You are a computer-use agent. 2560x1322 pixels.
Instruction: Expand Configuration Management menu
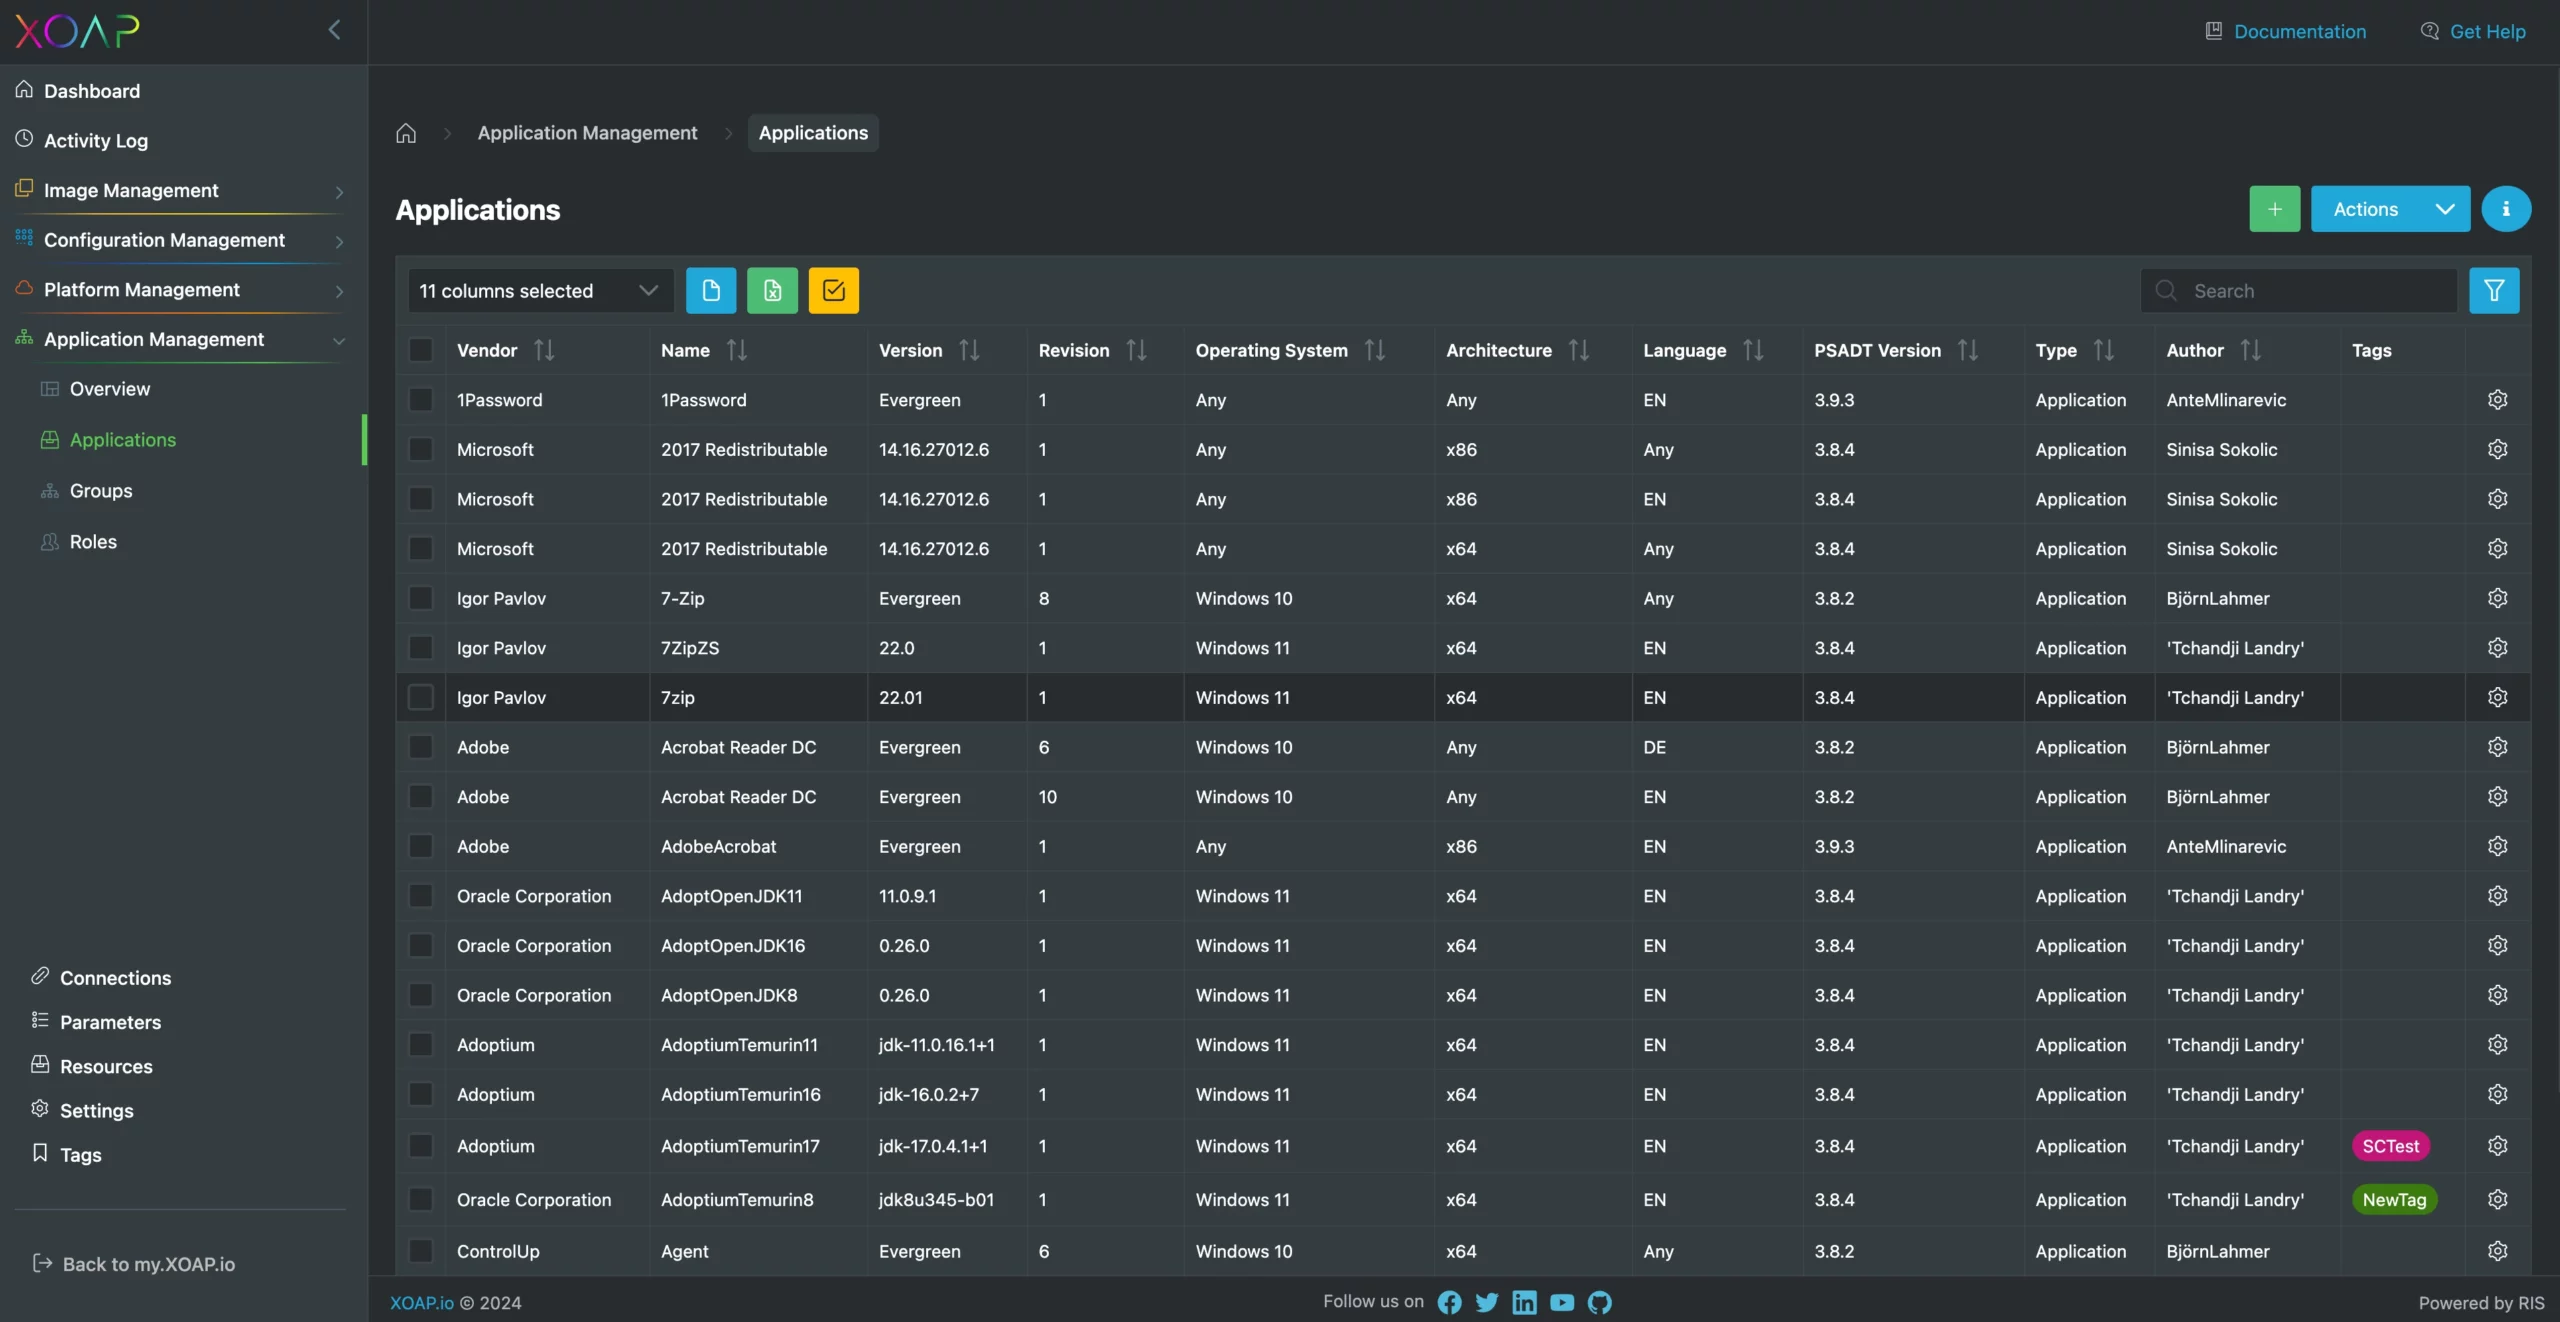click(181, 240)
